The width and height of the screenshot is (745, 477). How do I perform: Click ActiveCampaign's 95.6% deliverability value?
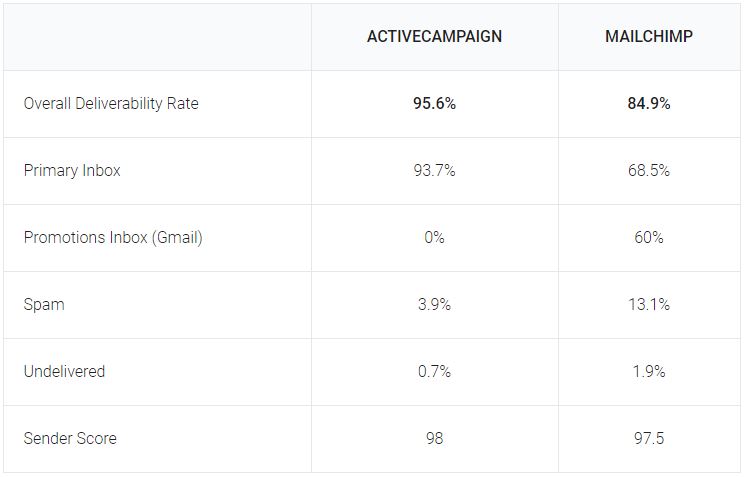[434, 104]
